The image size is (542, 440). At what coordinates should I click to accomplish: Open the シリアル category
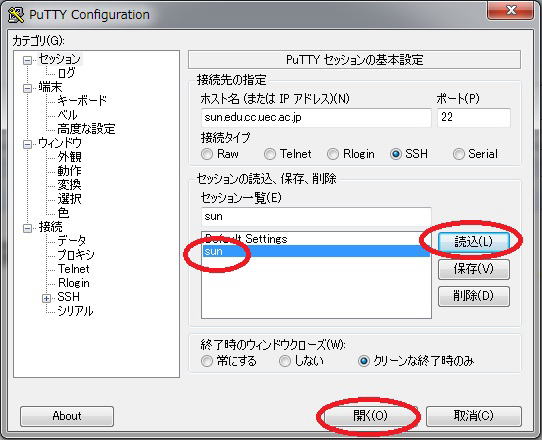pos(75,311)
